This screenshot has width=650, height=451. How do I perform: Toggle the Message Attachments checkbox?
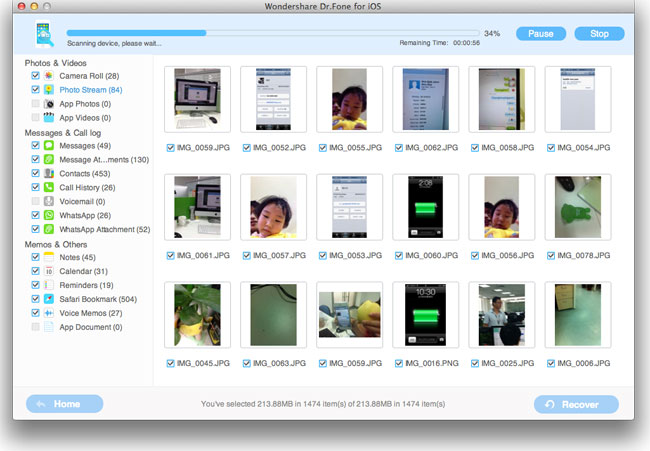tap(36, 159)
